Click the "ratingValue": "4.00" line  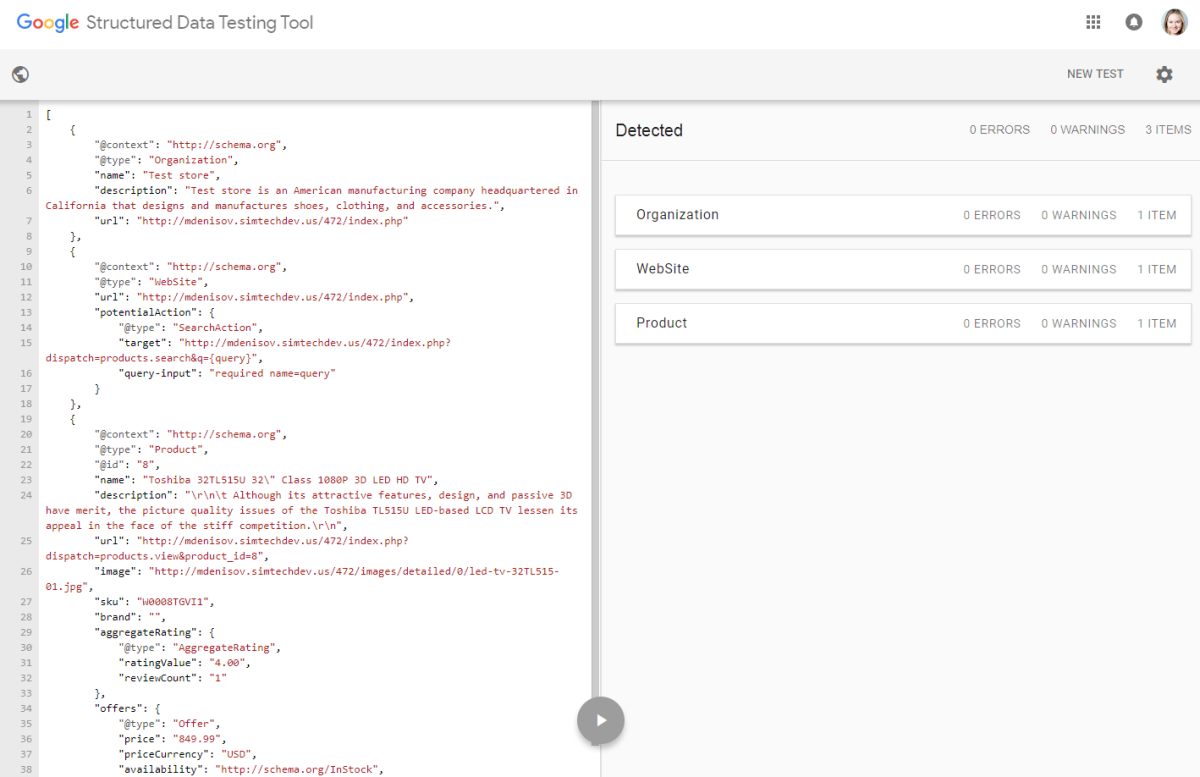tap(184, 663)
